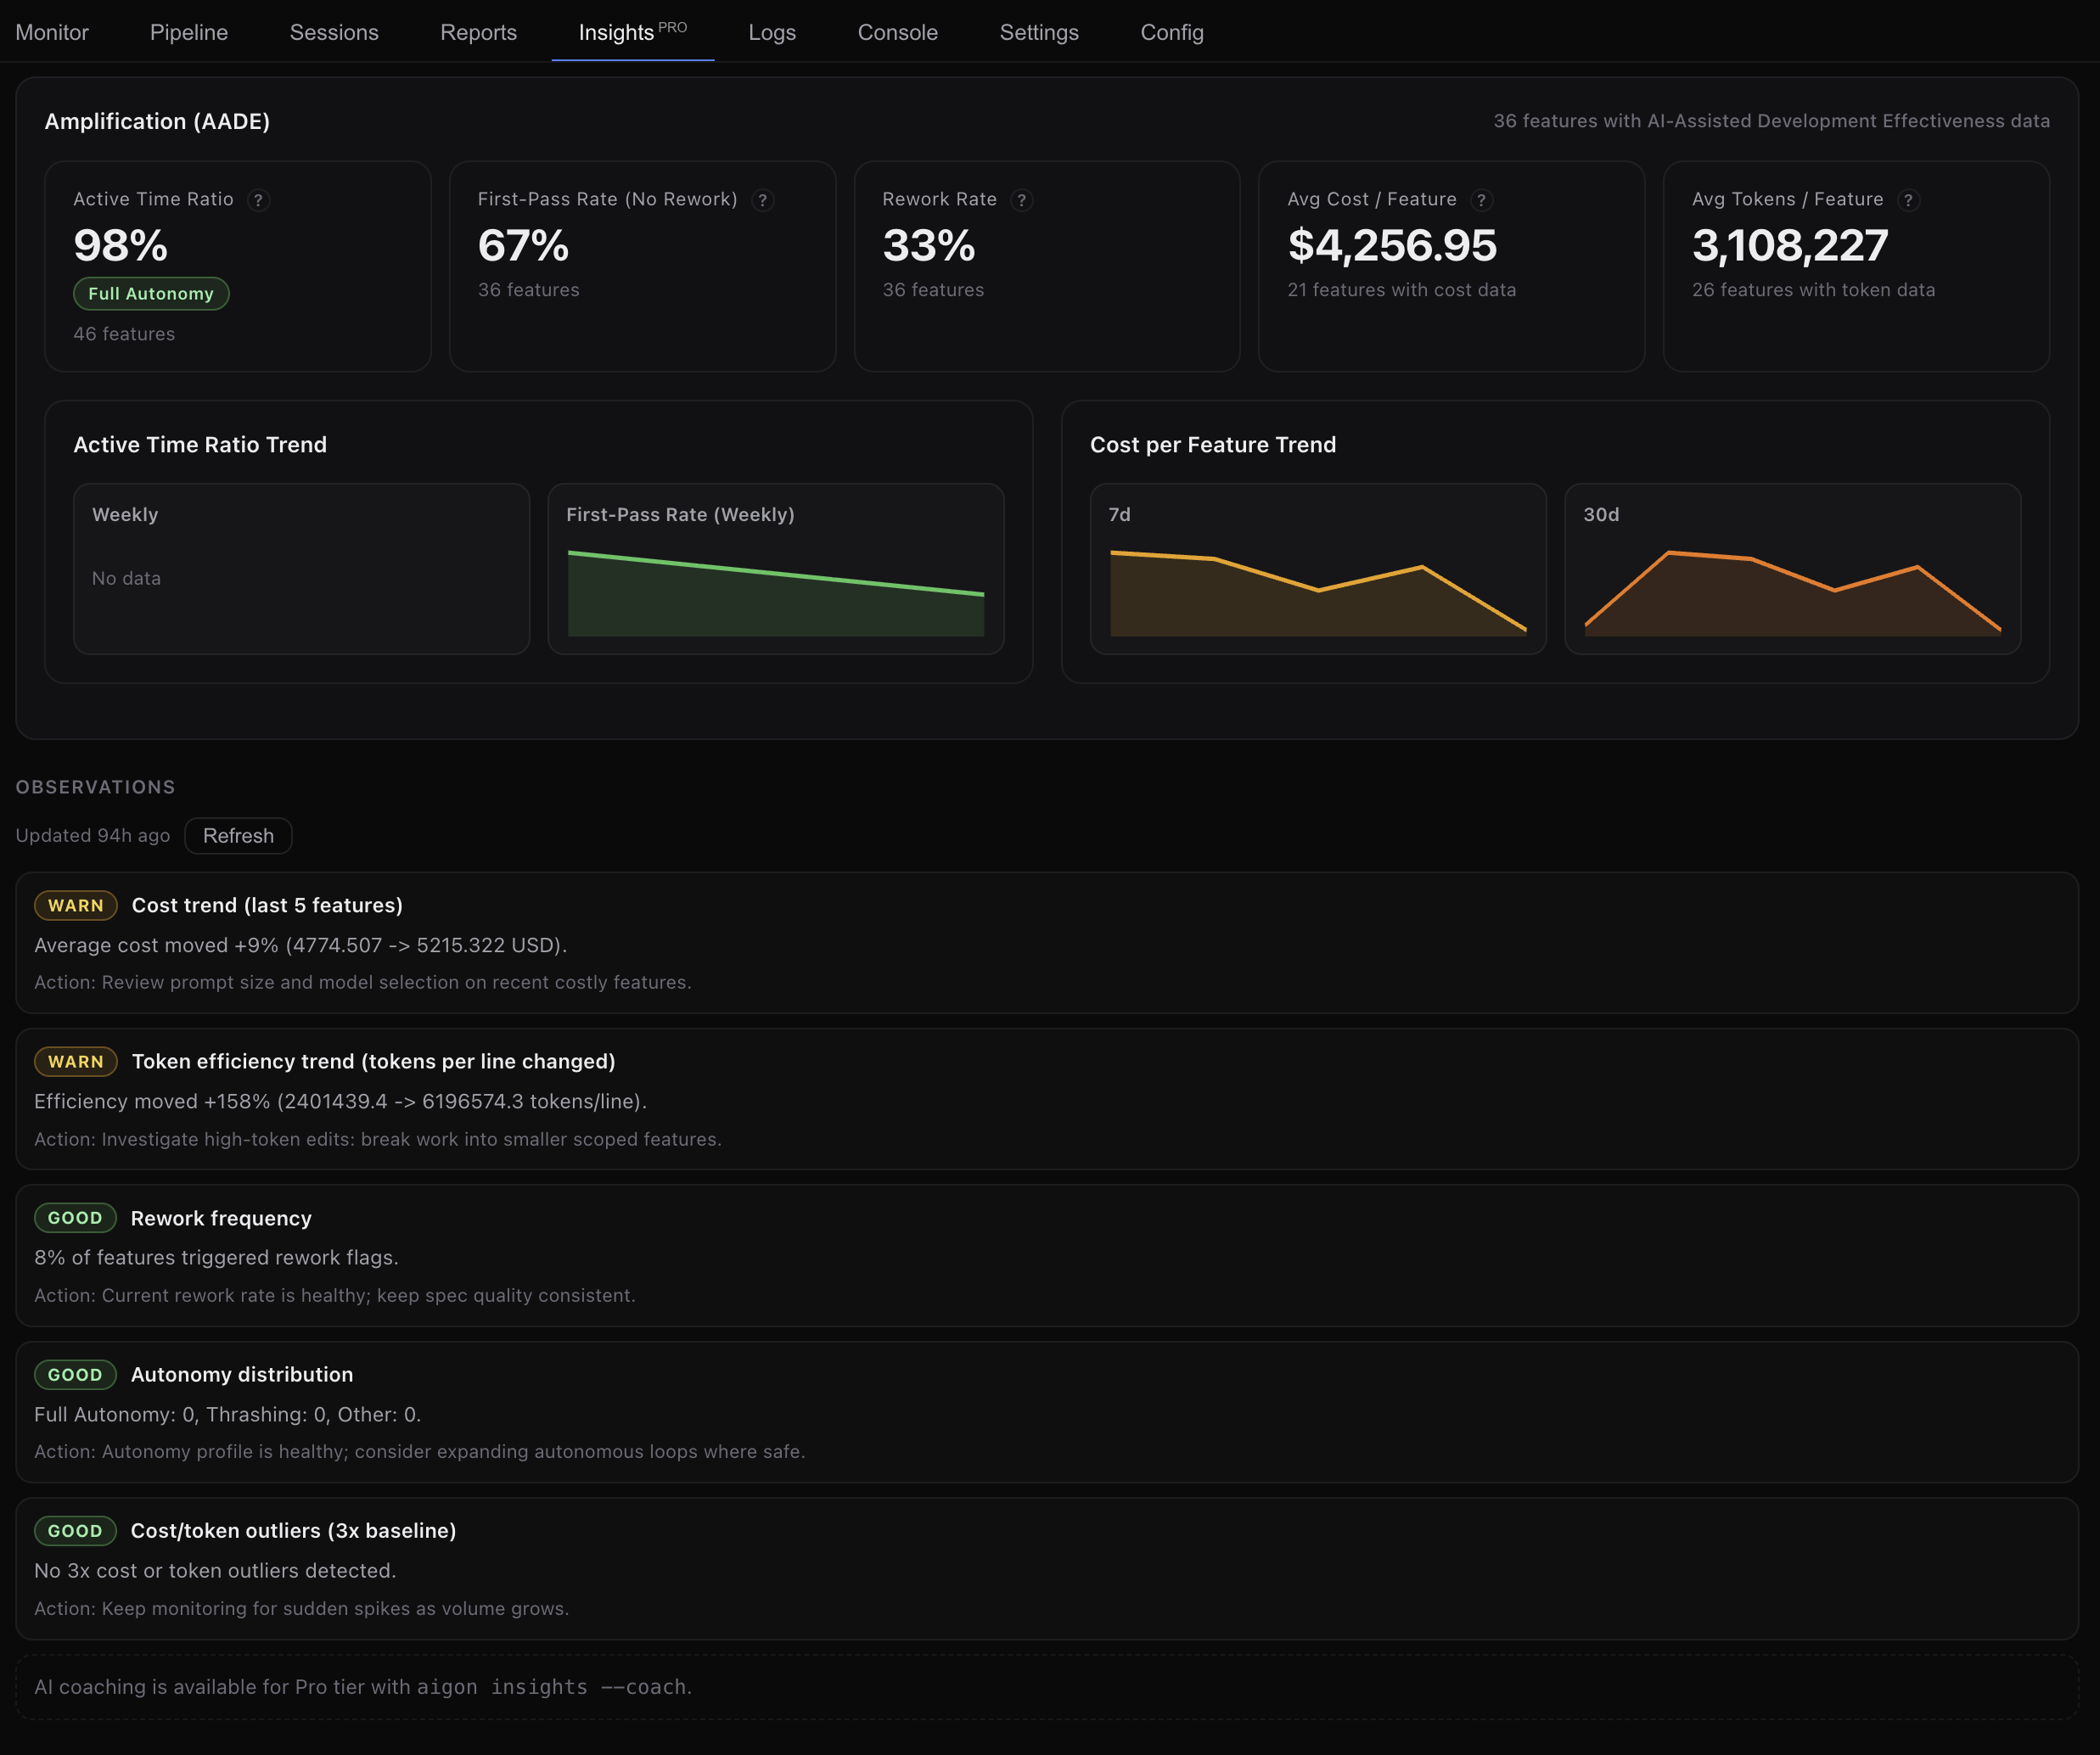Select the Config tab
The height and width of the screenshot is (1755, 2100).
(1171, 32)
